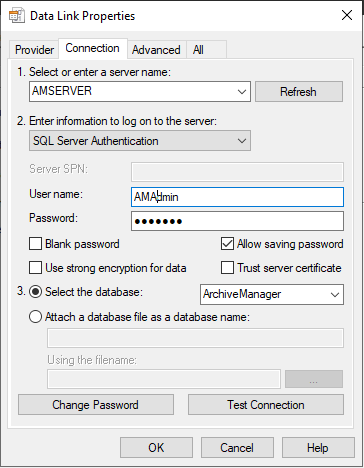Click the Refresh button
This screenshot has height=468, width=364.
coord(299,92)
